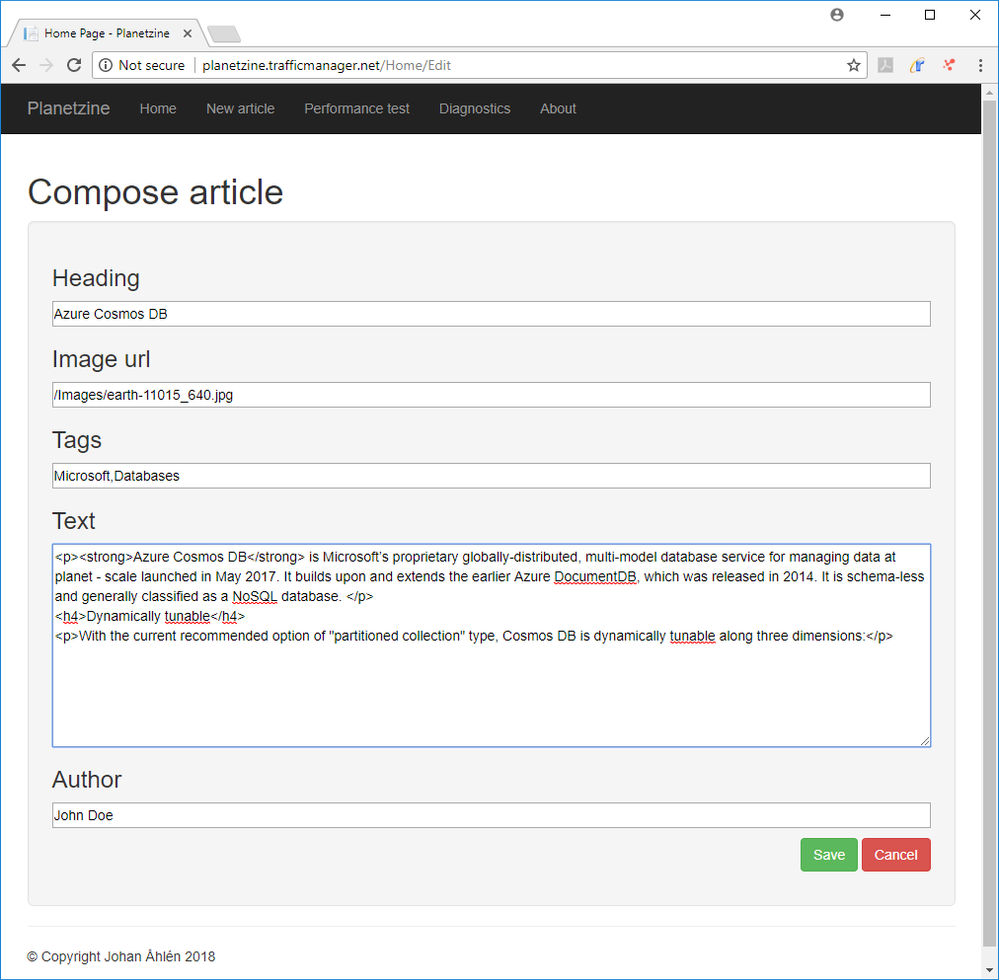The height and width of the screenshot is (980, 999).
Task: Click the Copyright Johan Åhlén 2018 footer text
Action: (121, 956)
